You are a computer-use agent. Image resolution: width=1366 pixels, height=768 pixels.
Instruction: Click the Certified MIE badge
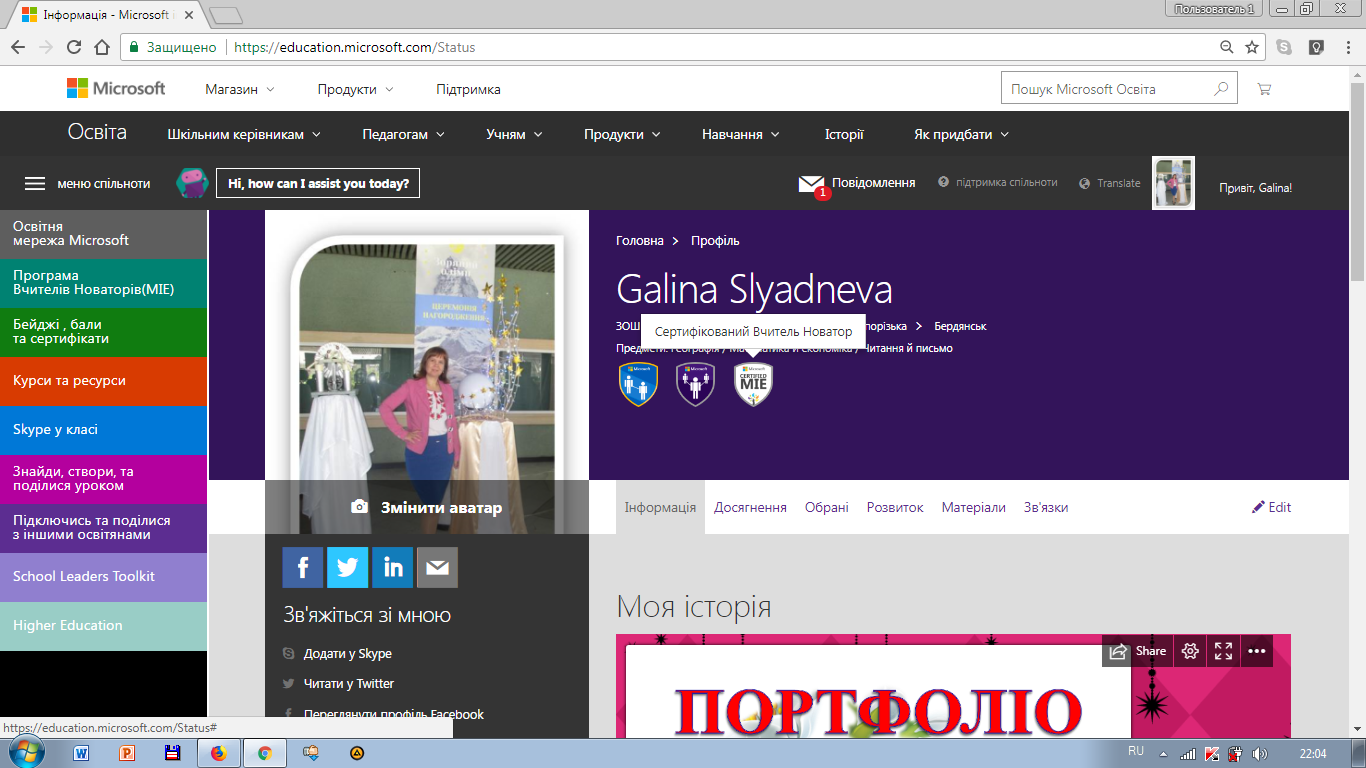[x=753, y=384]
